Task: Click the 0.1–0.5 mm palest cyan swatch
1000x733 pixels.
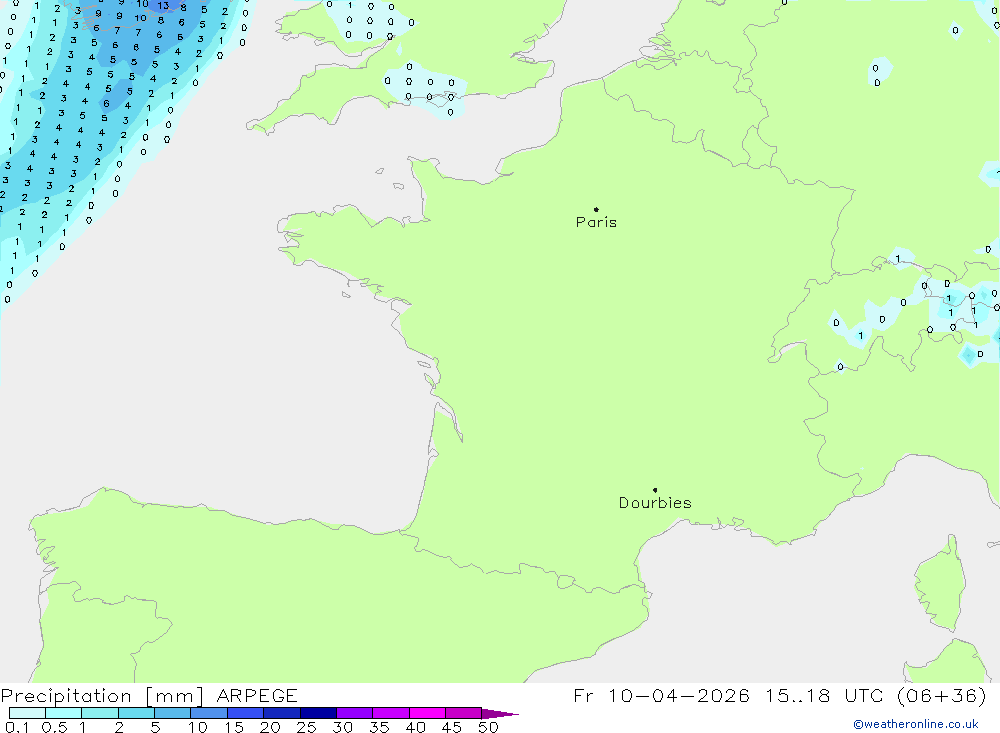Action: [27, 713]
